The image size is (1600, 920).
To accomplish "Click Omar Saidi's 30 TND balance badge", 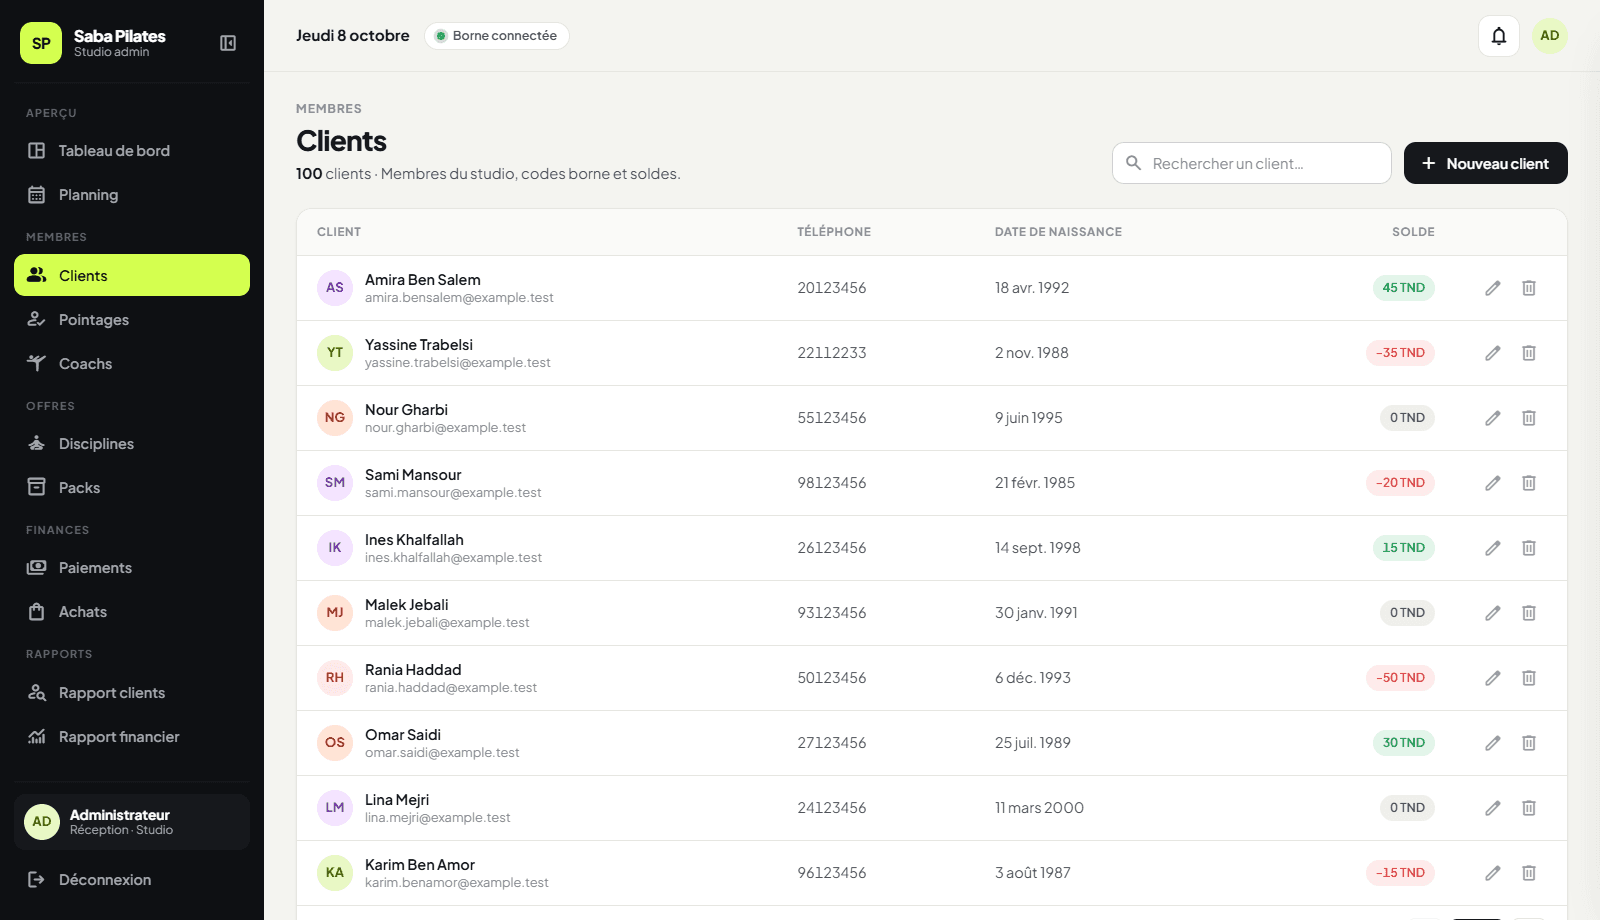I will pyautogui.click(x=1403, y=743).
